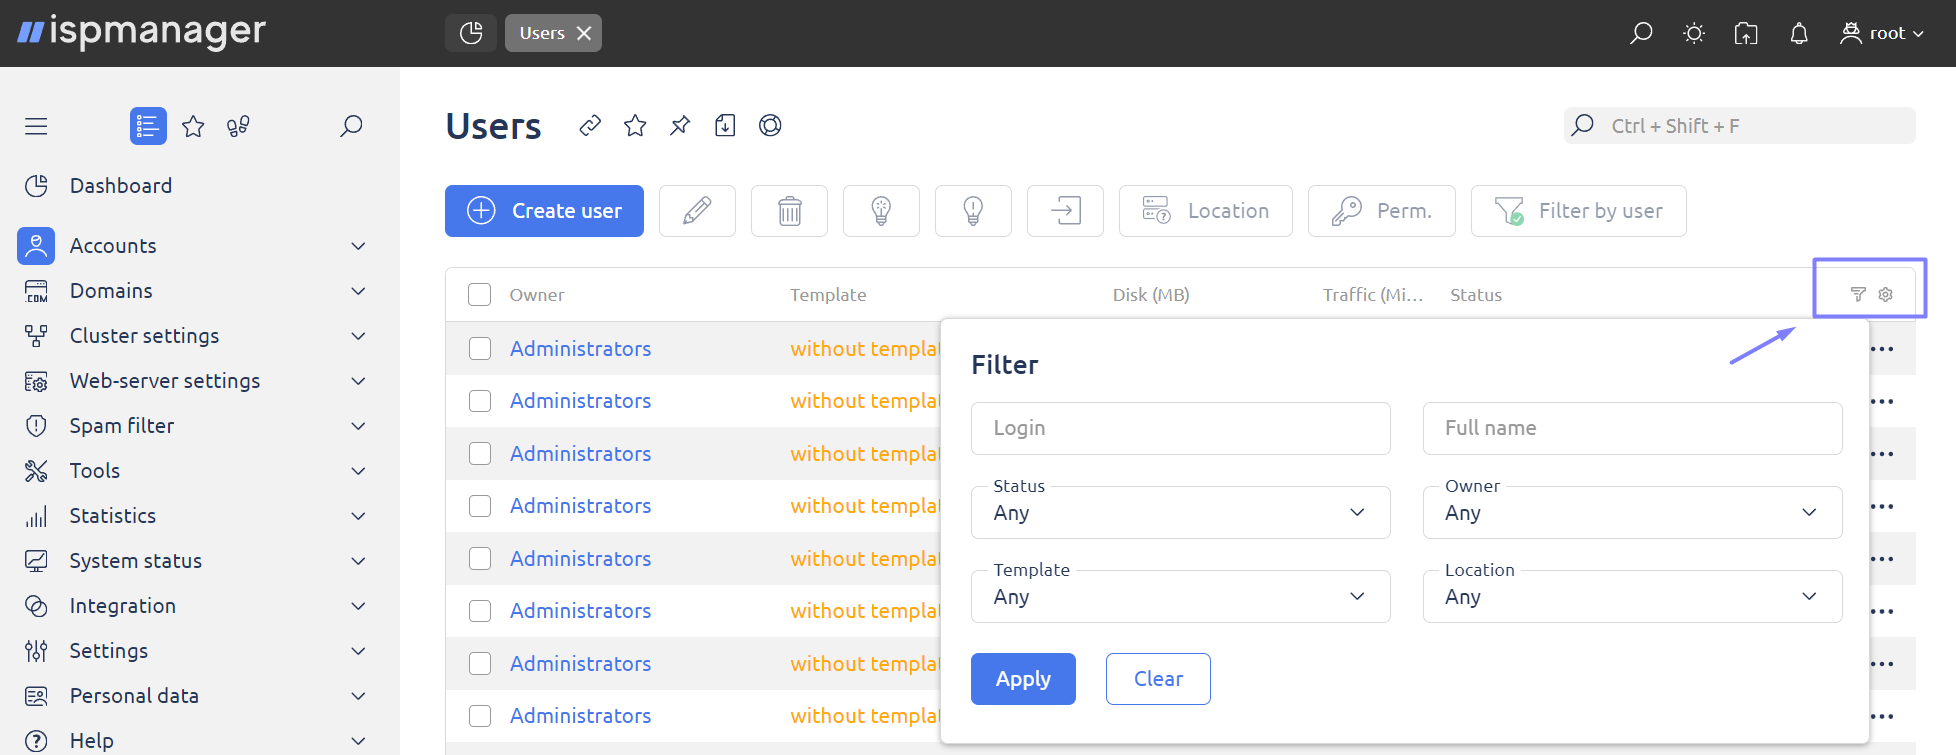Click the ispmanager logo
1956x755 pixels.
[x=141, y=32]
